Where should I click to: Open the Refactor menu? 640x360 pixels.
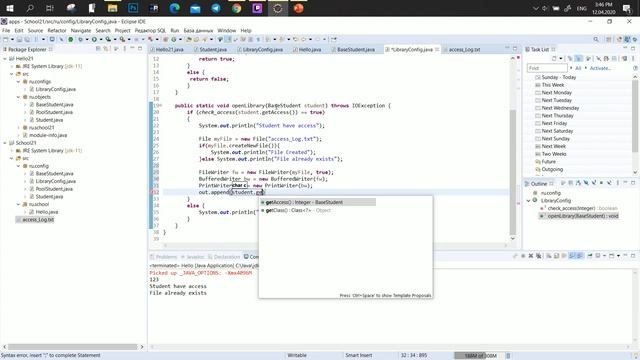[56, 30]
